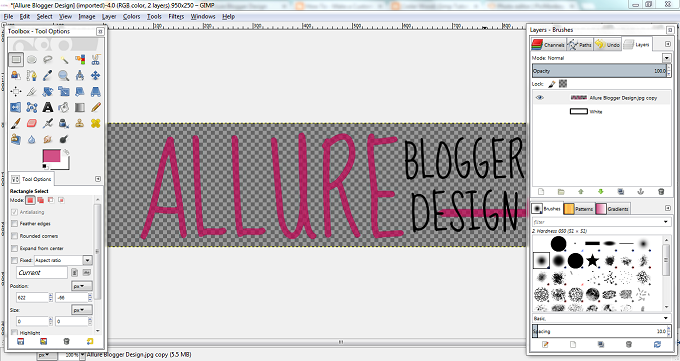Toggle the Antialiasing checkbox

pyautogui.click(x=14, y=212)
